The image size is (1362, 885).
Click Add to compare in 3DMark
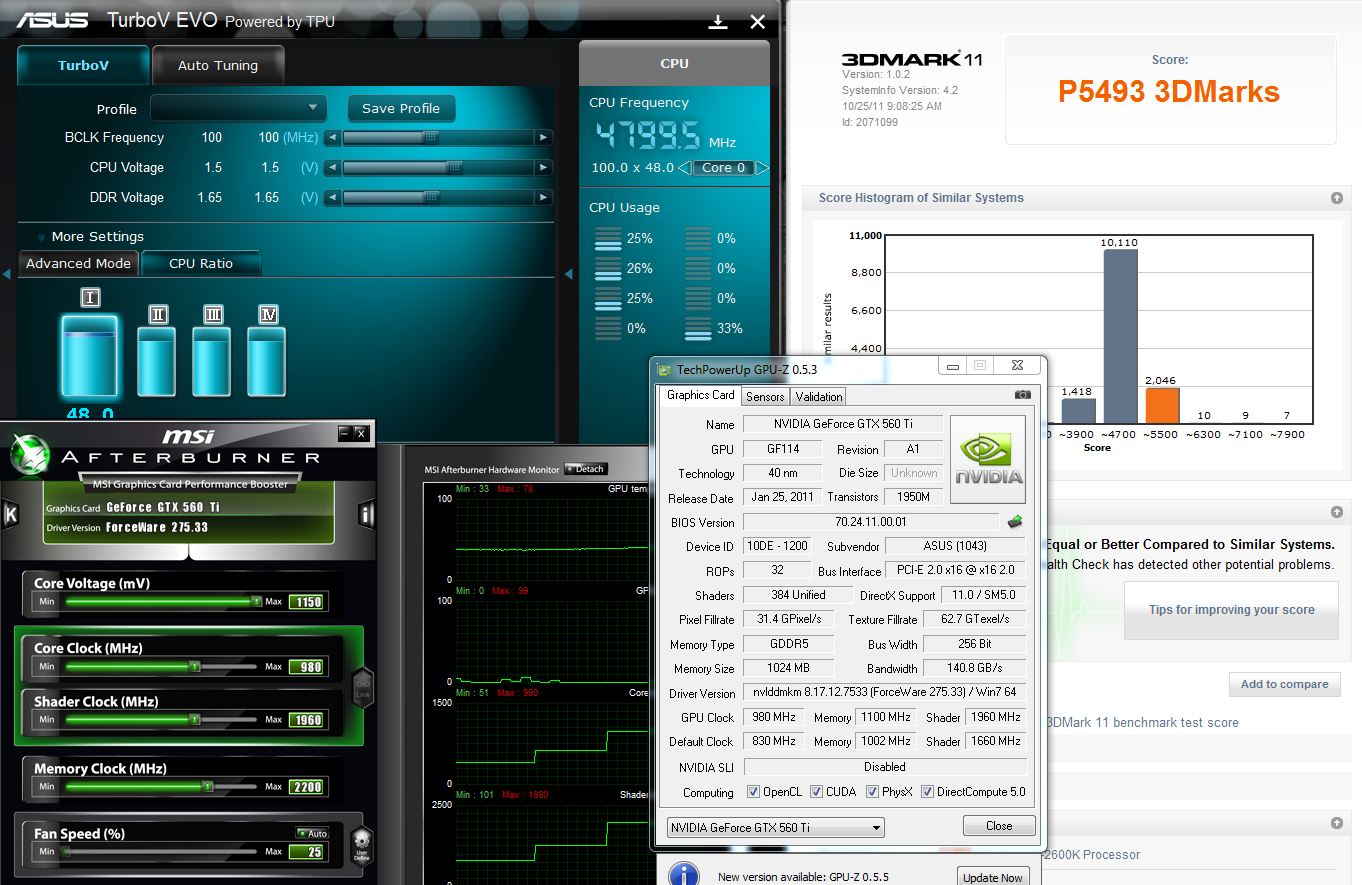tap(1284, 684)
